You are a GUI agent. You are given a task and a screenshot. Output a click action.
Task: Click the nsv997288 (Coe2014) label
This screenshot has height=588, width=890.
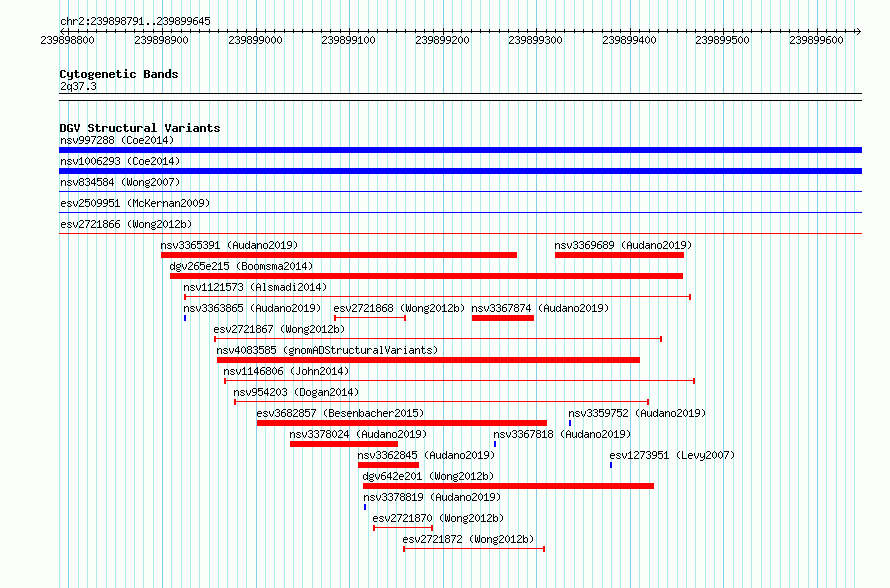pyautogui.click(x=117, y=140)
